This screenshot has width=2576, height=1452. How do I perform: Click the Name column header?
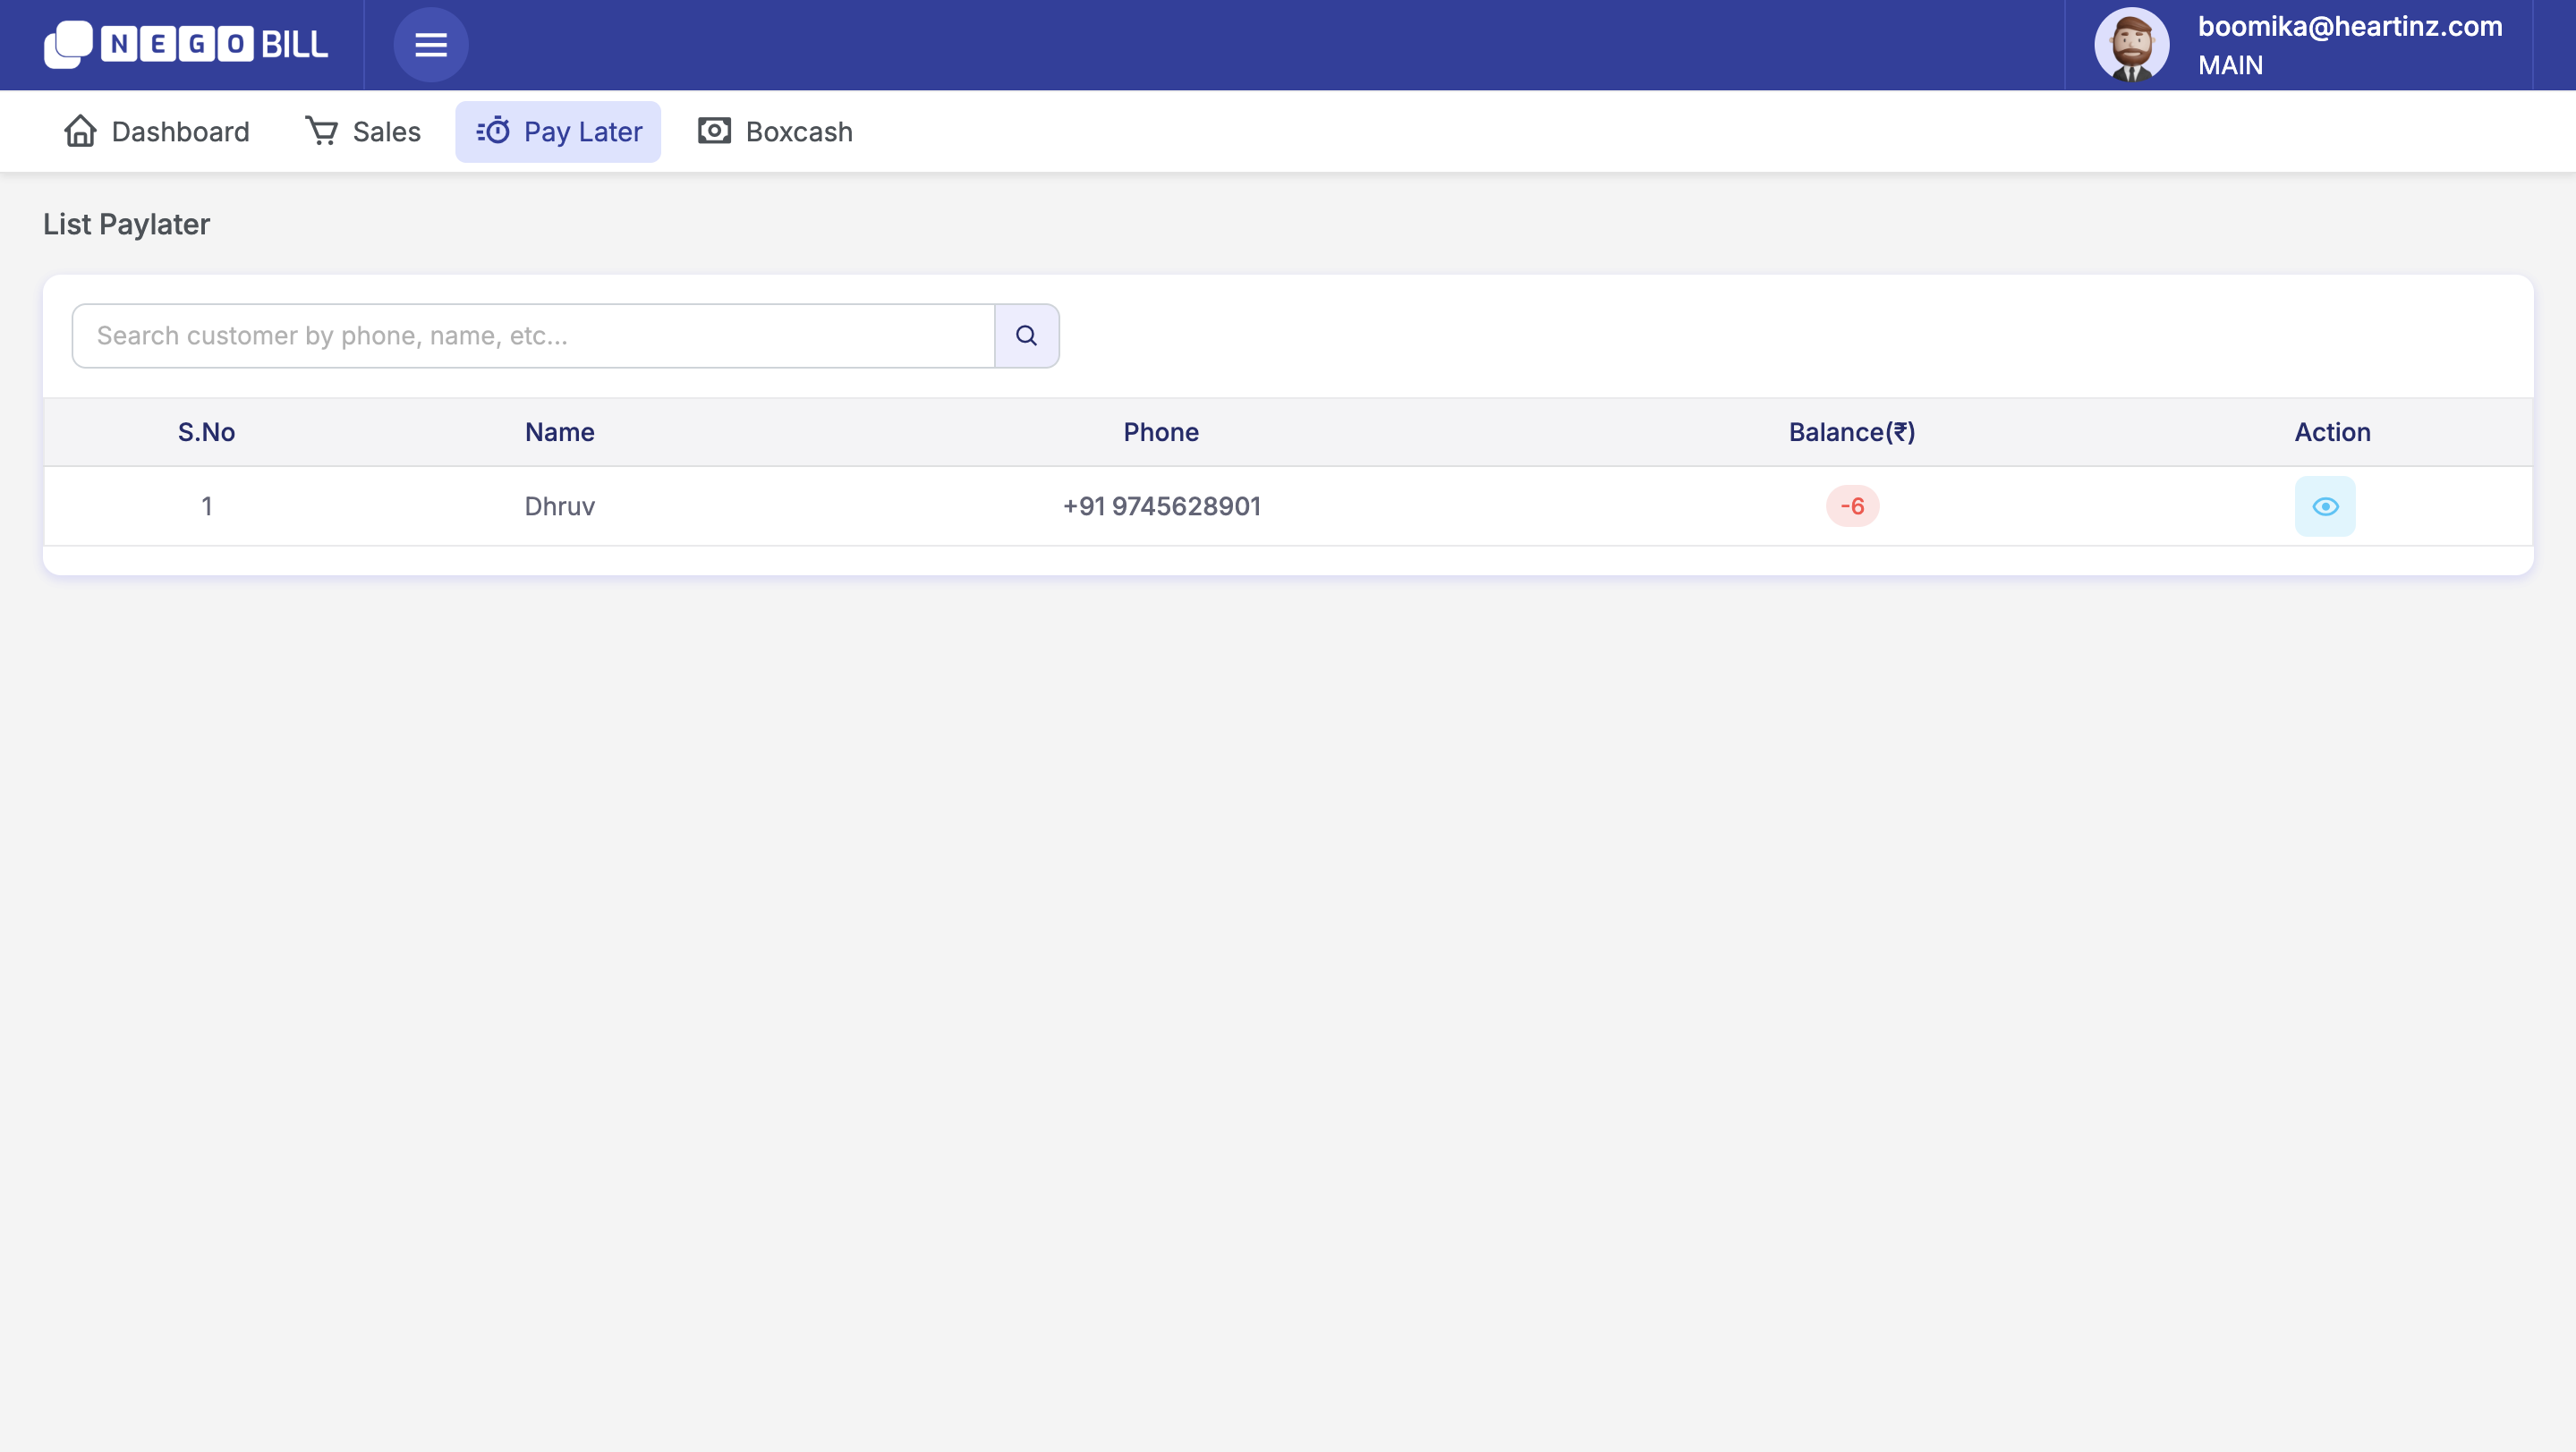point(560,432)
